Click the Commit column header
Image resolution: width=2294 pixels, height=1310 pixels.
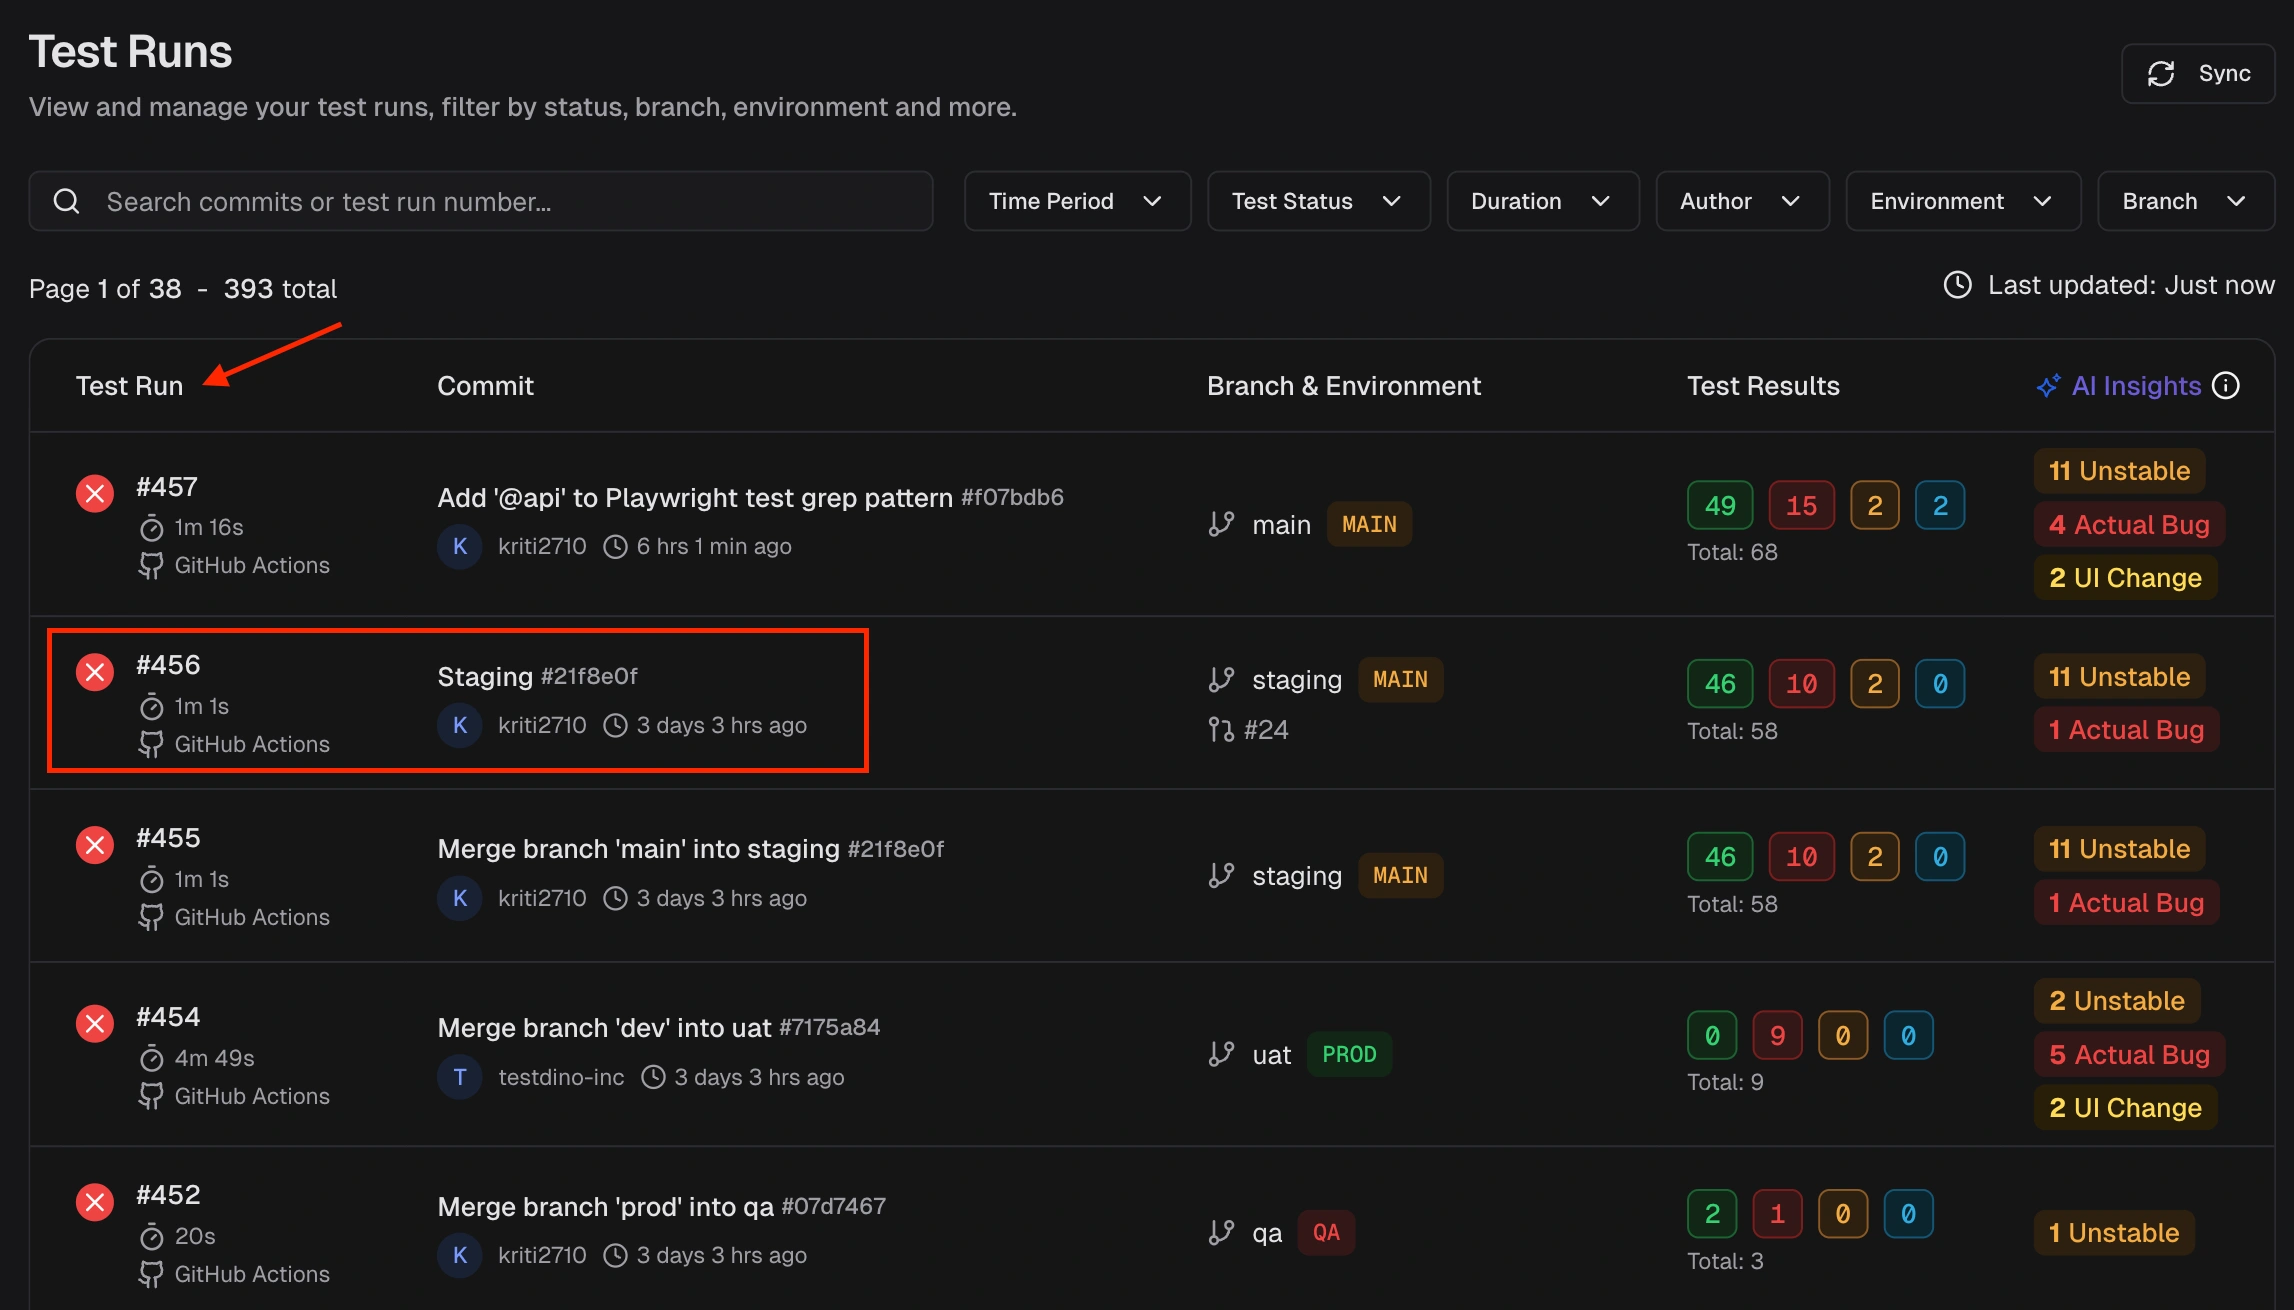pyautogui.click(x=485, y=386)
